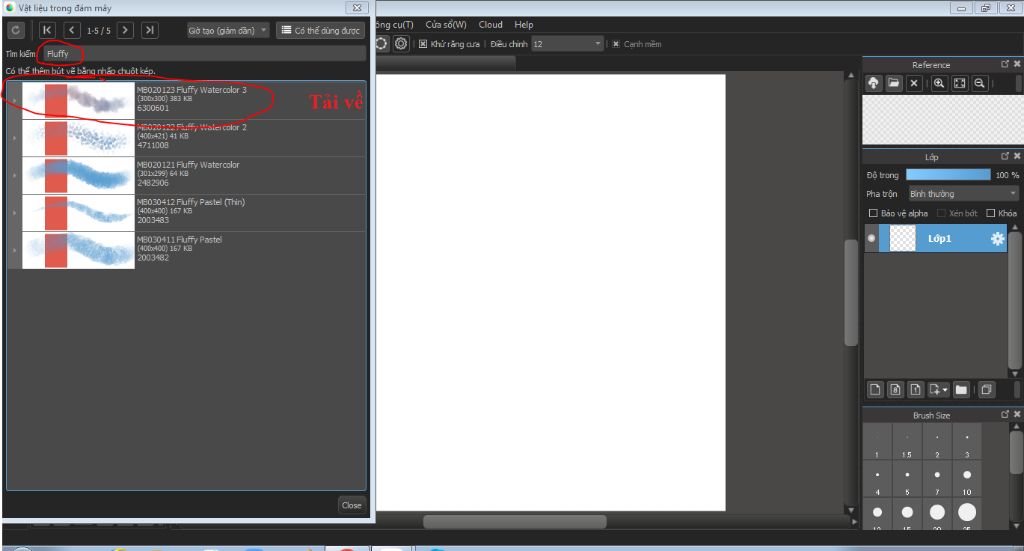Zoom in the Reference panel

[939, 83]
